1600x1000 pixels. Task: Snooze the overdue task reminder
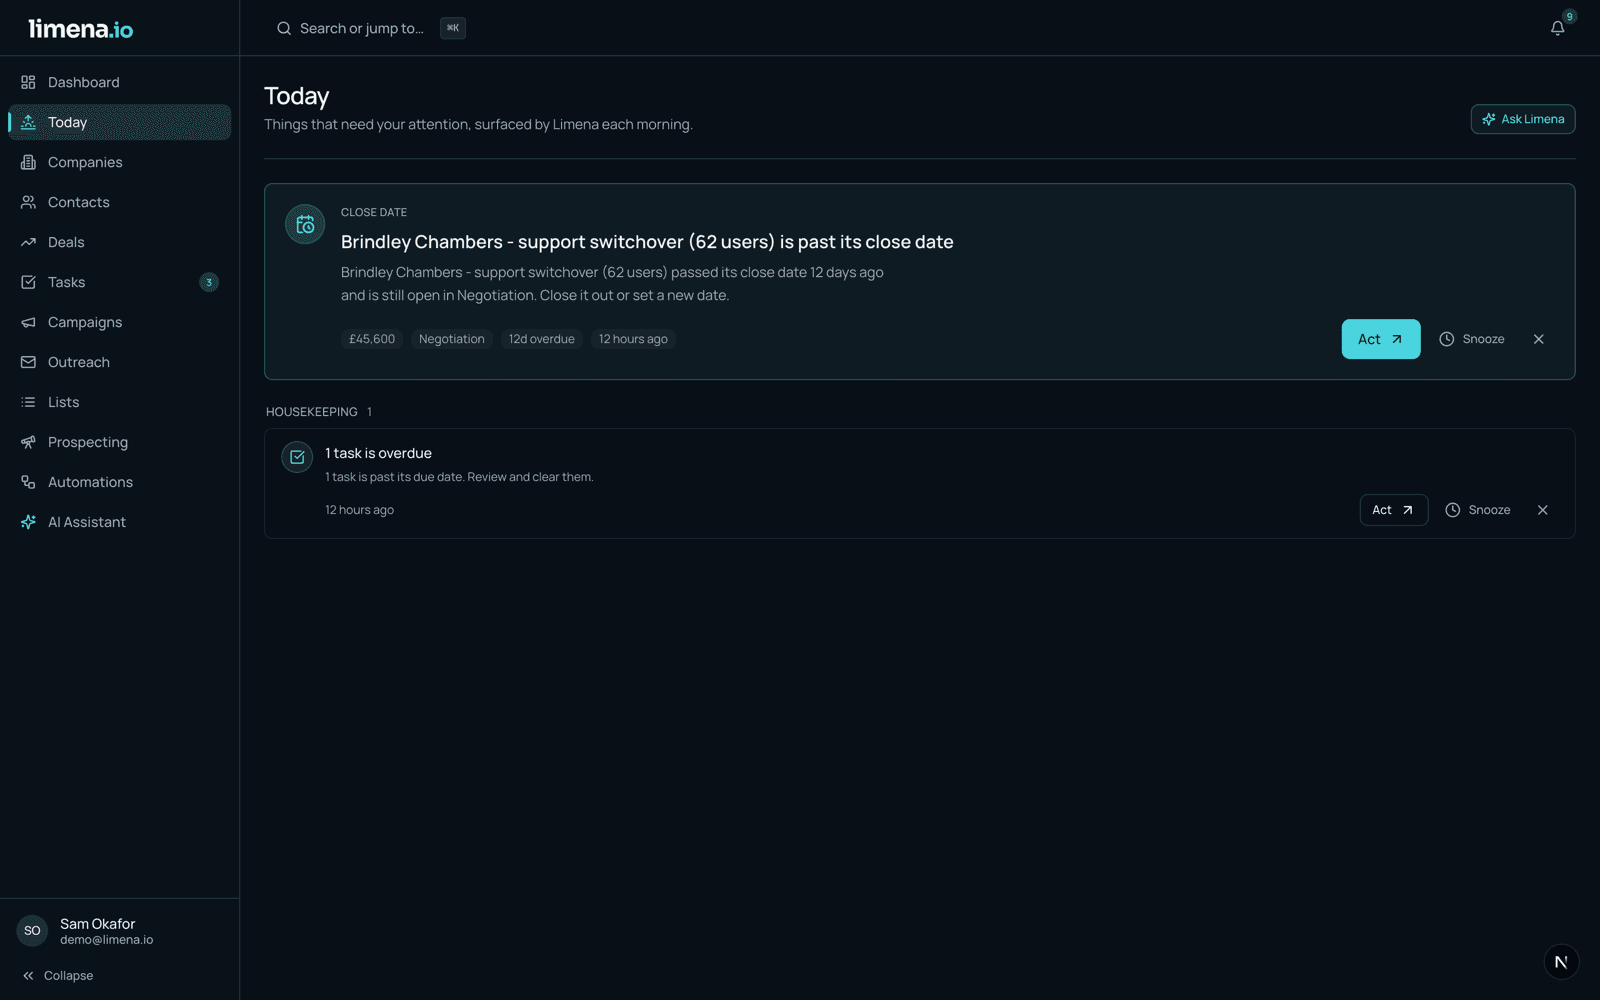[x=1478, y=510]
